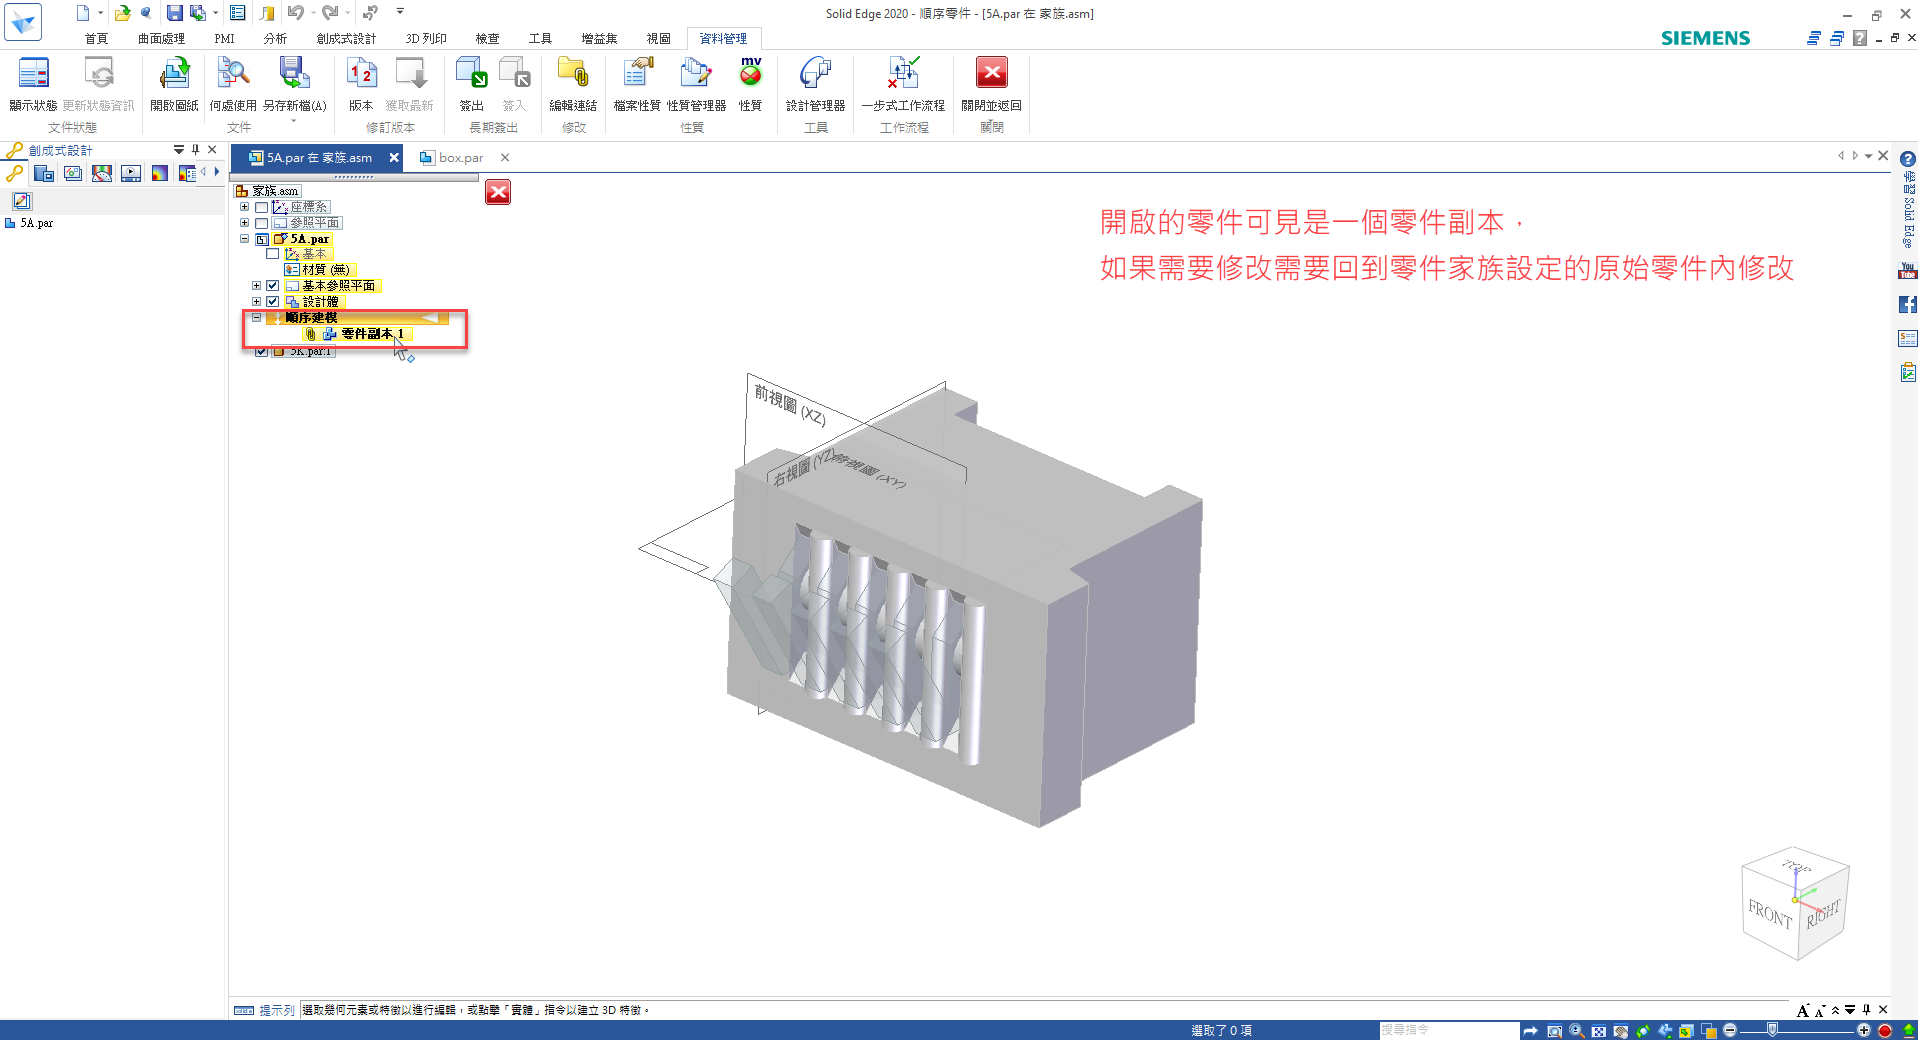Click the Redo arrow icon

pos(329,13)
